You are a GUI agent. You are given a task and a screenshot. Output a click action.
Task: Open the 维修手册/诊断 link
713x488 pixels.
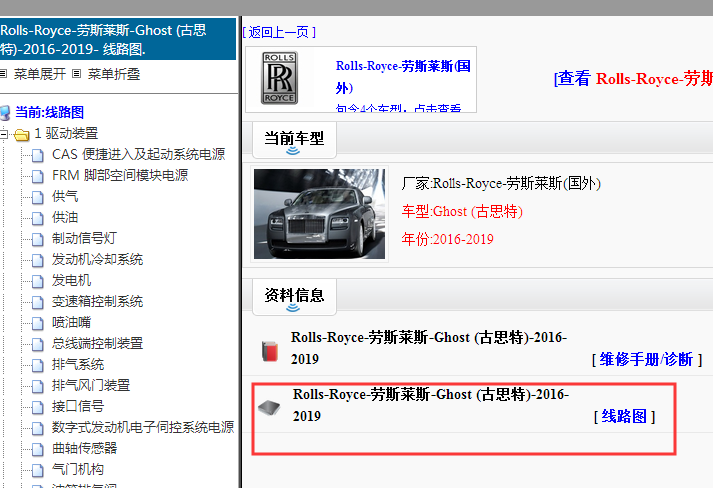[x=647, y=360]
